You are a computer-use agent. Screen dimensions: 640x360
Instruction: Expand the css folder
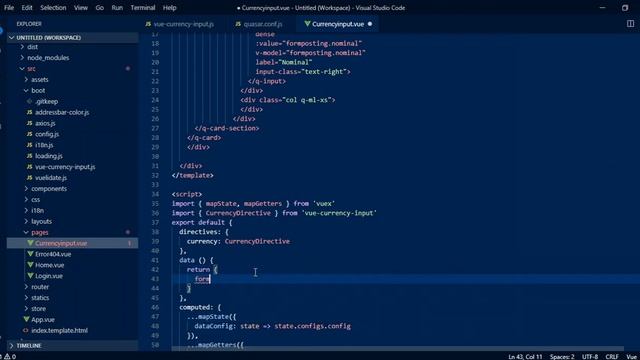tap(73, 200)
